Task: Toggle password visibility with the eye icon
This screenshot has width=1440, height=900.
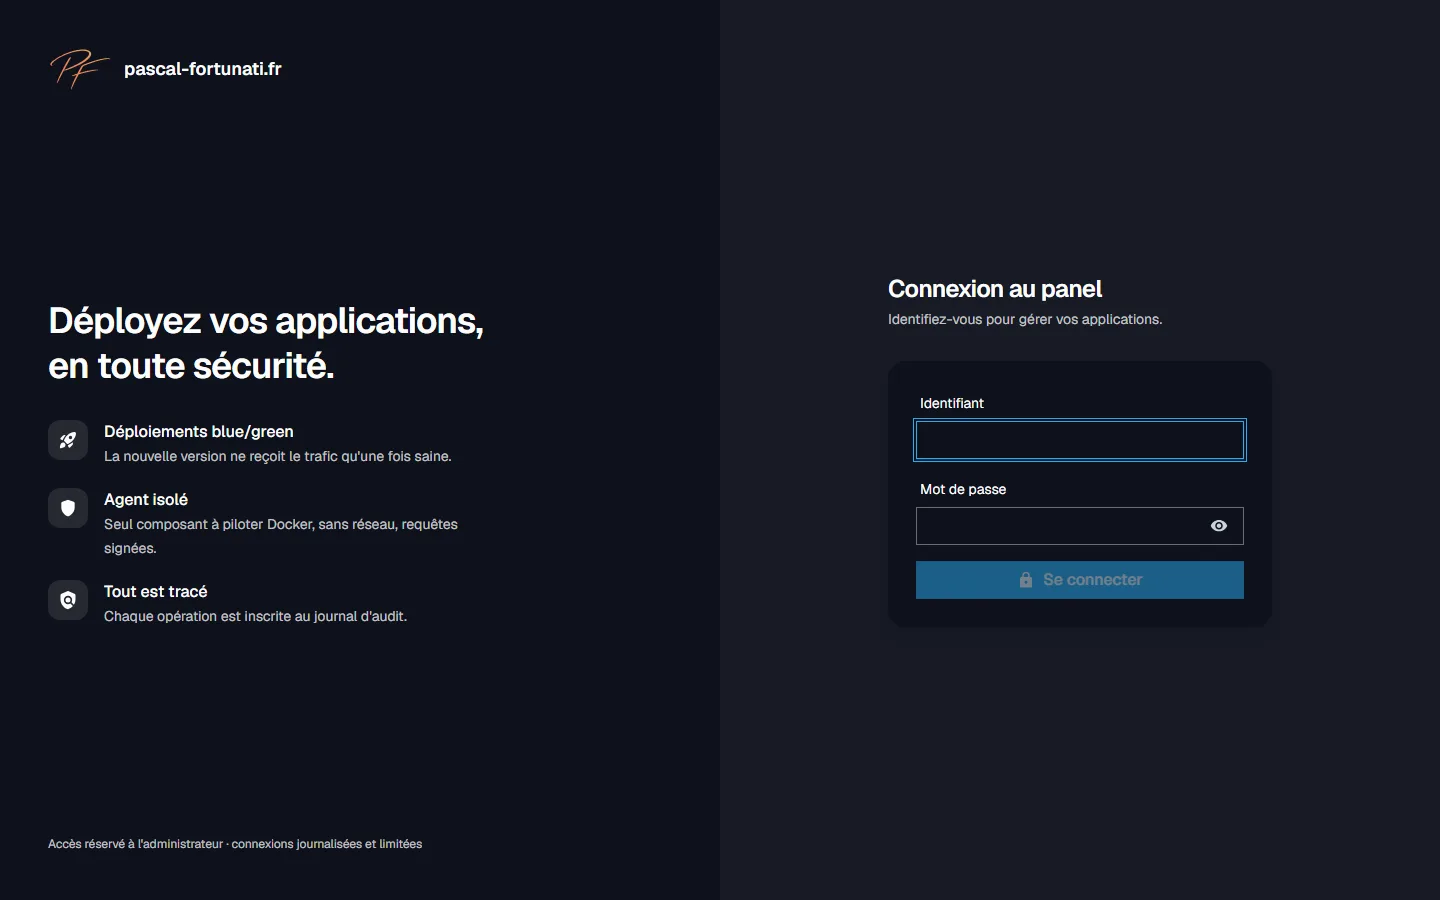Action: click(x=1219, y=526)
